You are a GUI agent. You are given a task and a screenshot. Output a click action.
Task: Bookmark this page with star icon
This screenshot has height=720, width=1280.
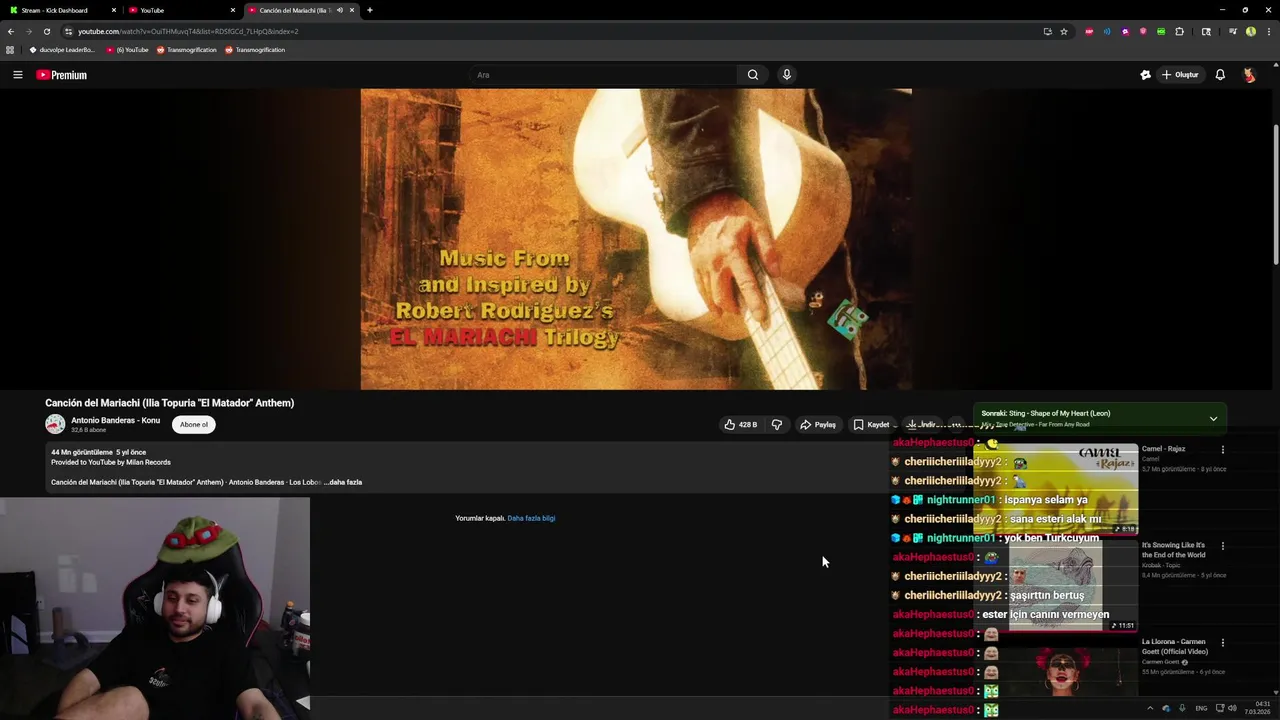click(x=1064, y=31)
